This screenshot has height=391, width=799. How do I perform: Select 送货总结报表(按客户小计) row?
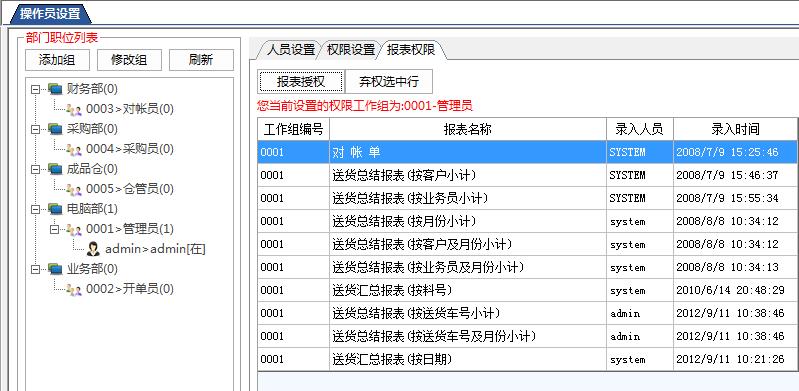coord(527,175)
